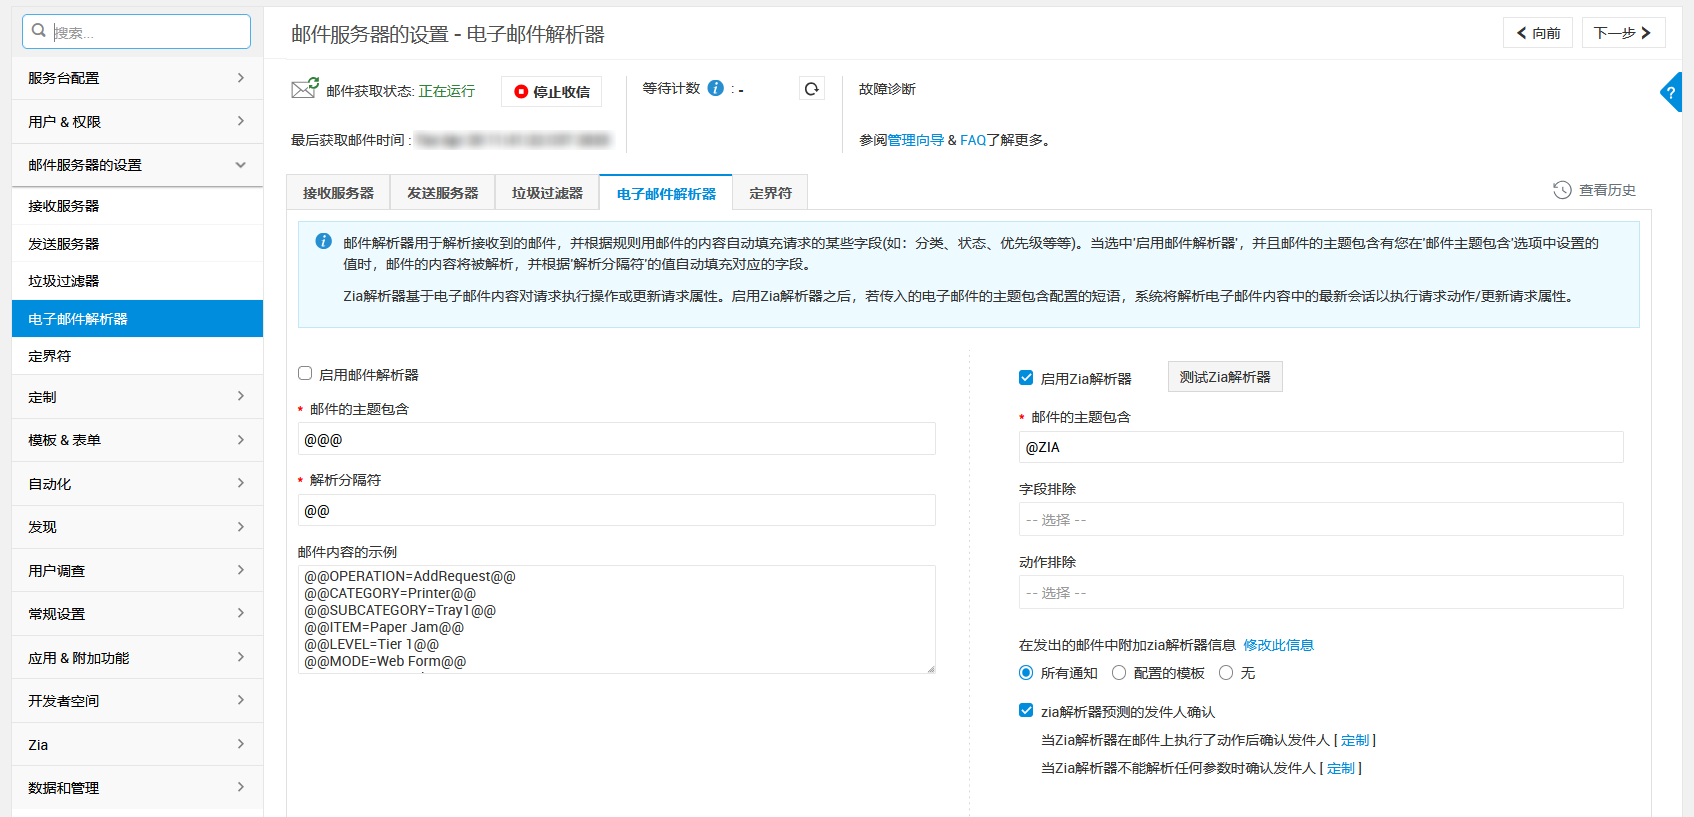Click the wait count info icon

(x=715, y=88)
